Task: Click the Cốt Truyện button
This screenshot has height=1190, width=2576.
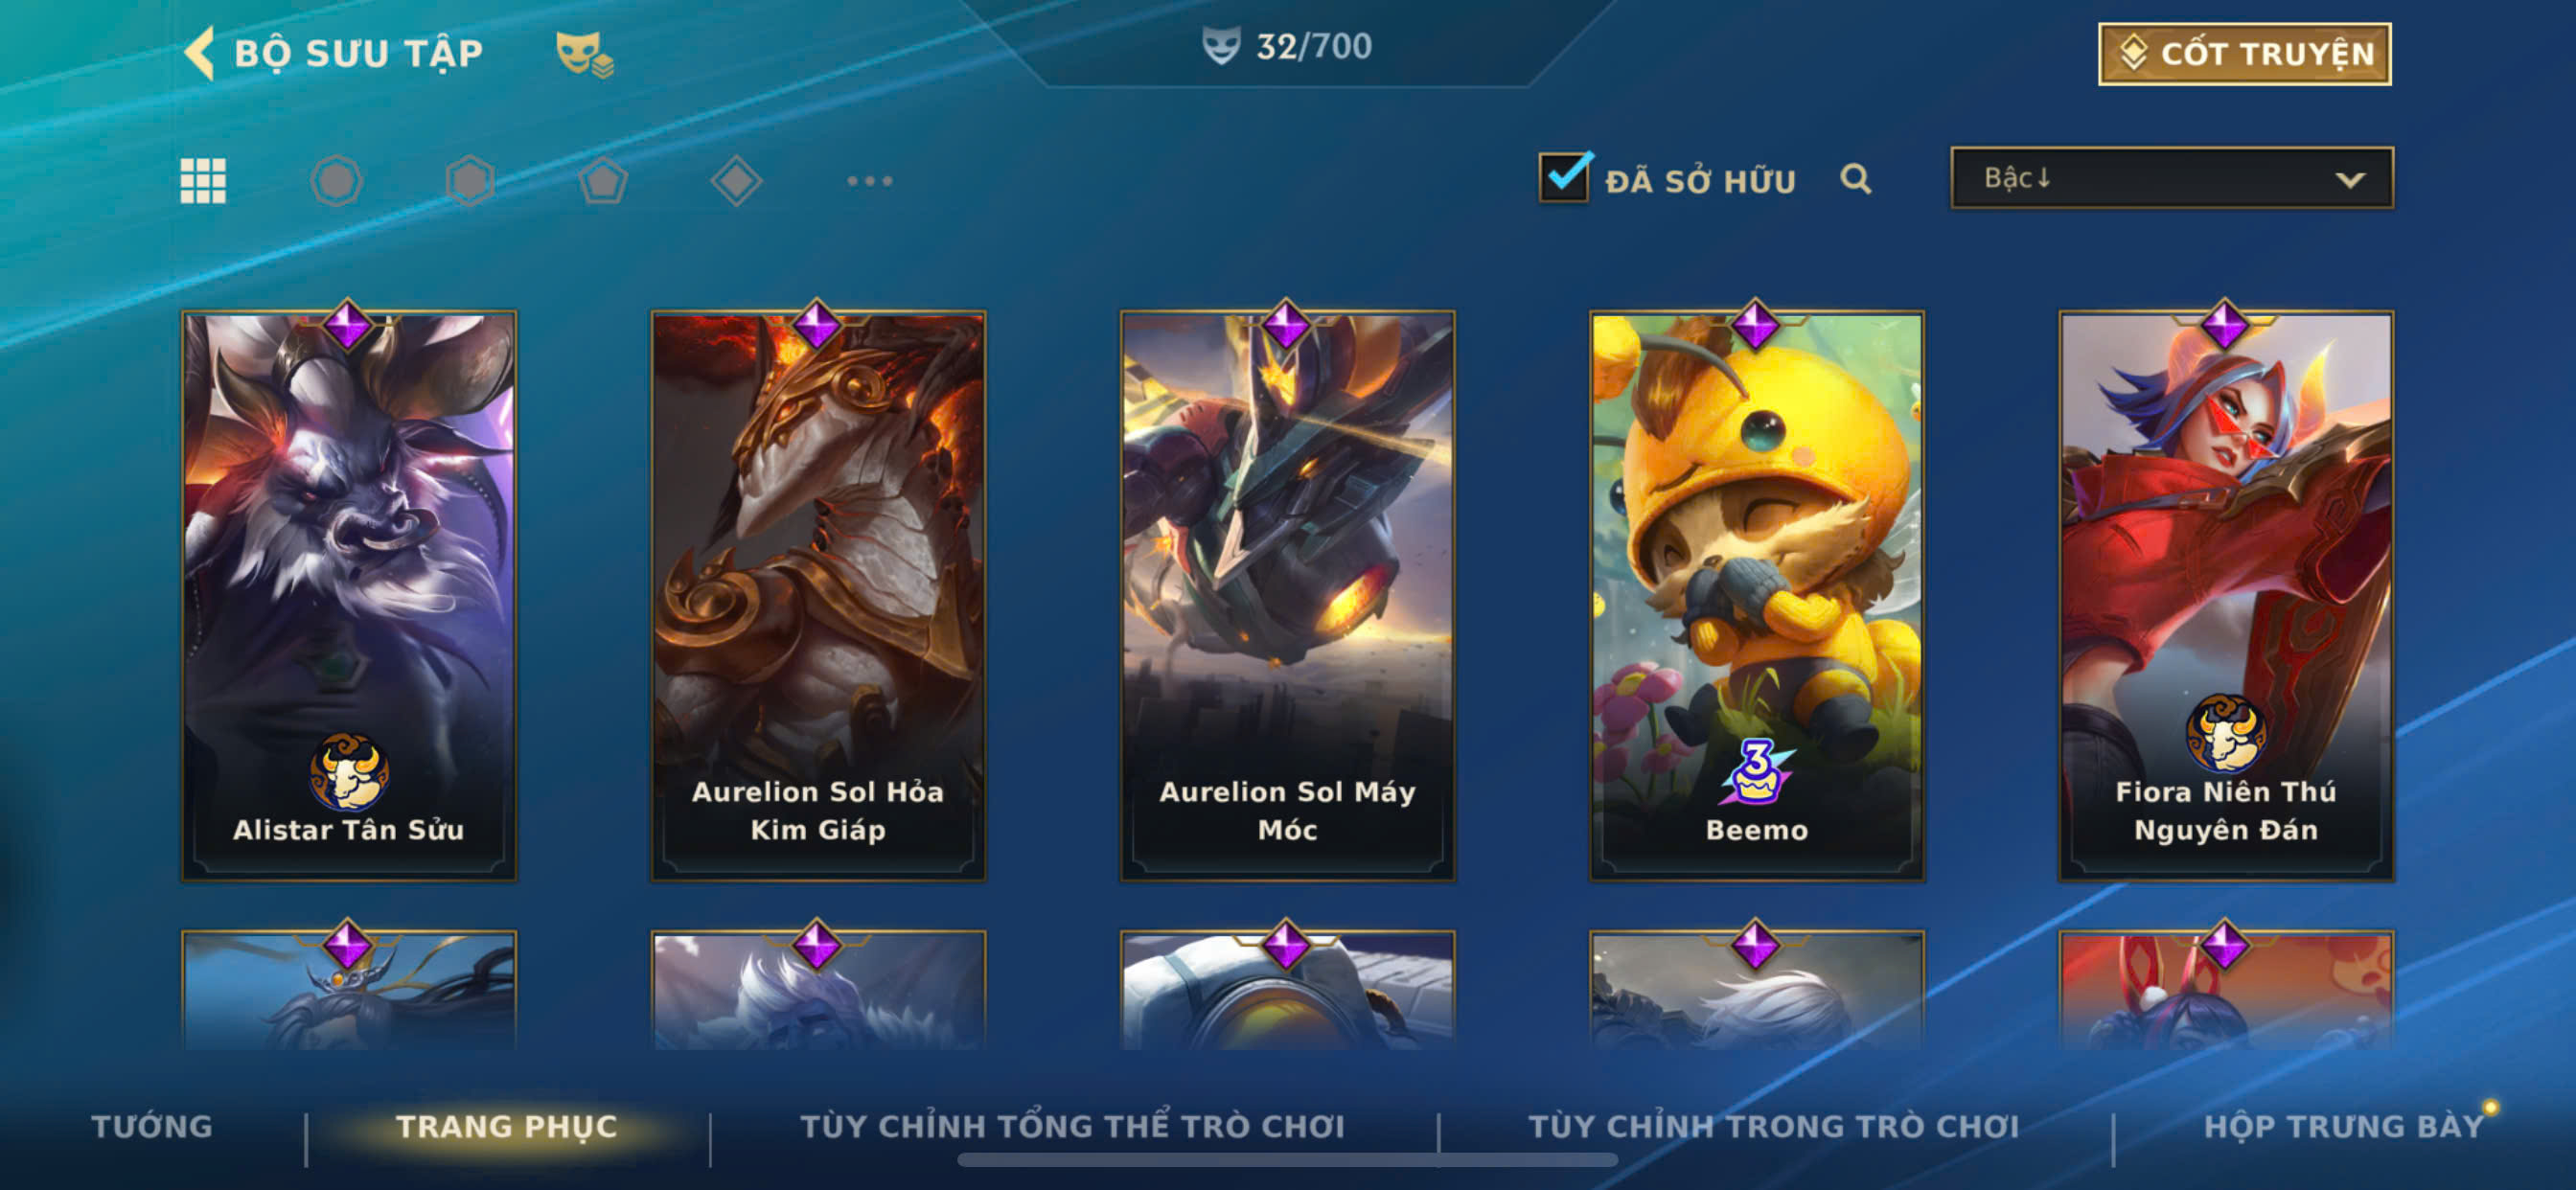Action: coord(2244,53)
